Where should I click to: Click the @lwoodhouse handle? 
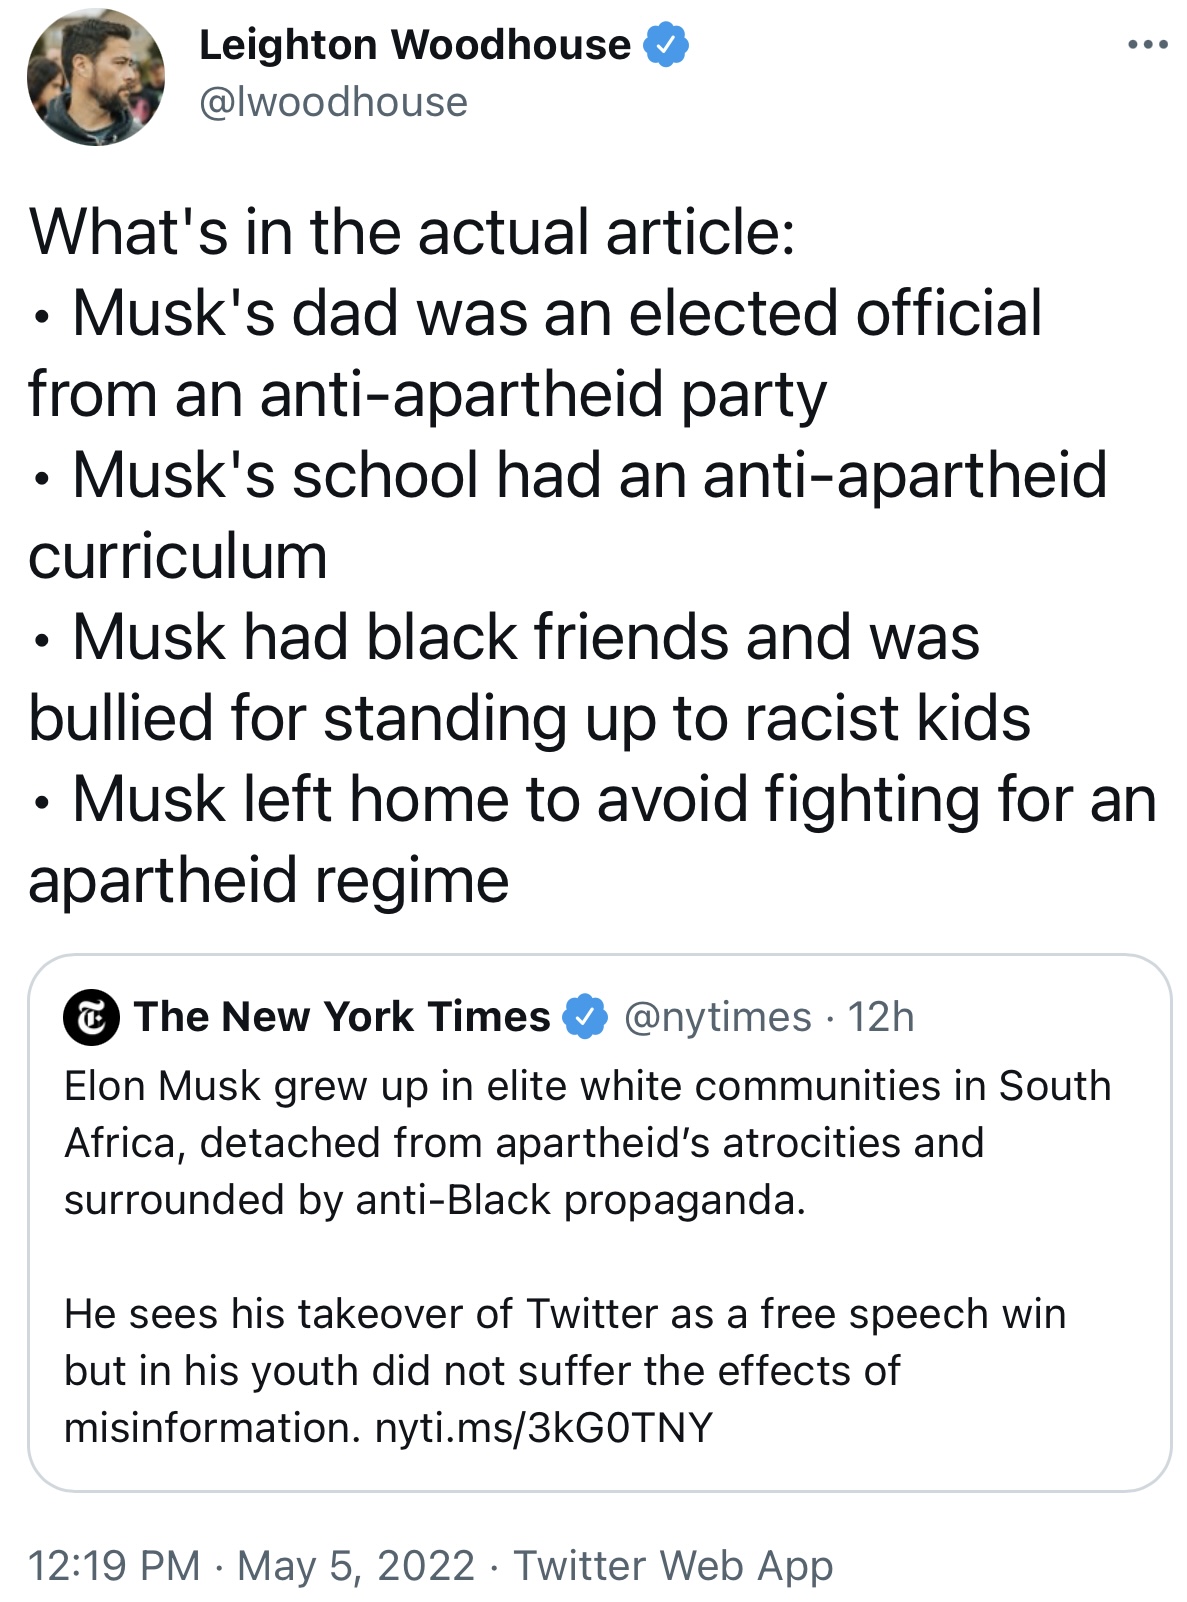pos(333,102)
